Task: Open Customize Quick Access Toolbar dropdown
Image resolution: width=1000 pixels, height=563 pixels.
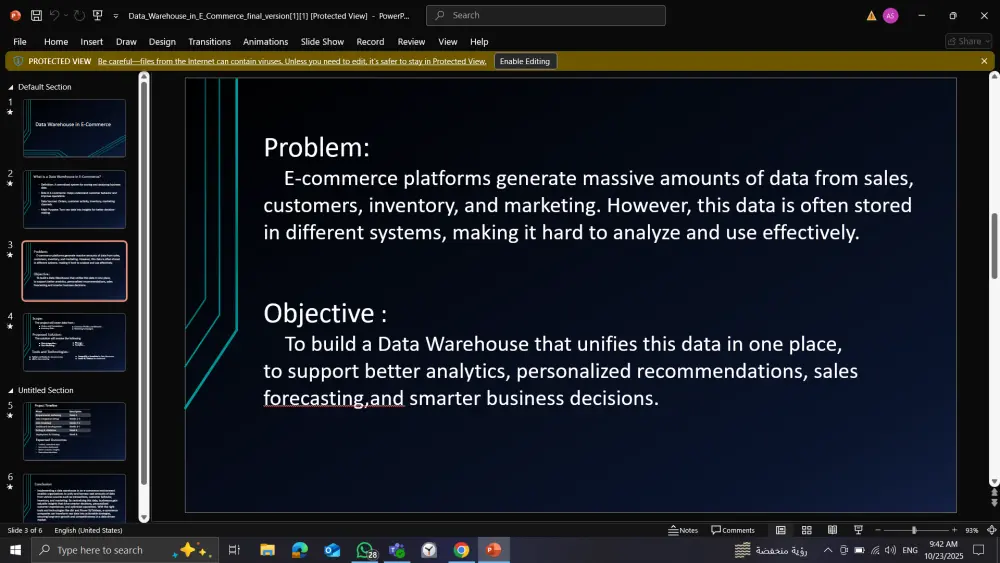Action: (x=115, y=16)
